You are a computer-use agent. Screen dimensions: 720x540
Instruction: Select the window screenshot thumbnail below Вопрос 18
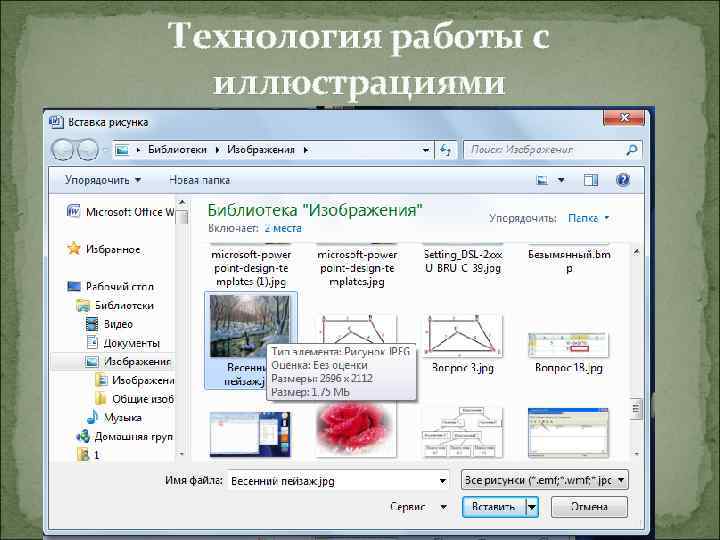[x=568, y=433]
